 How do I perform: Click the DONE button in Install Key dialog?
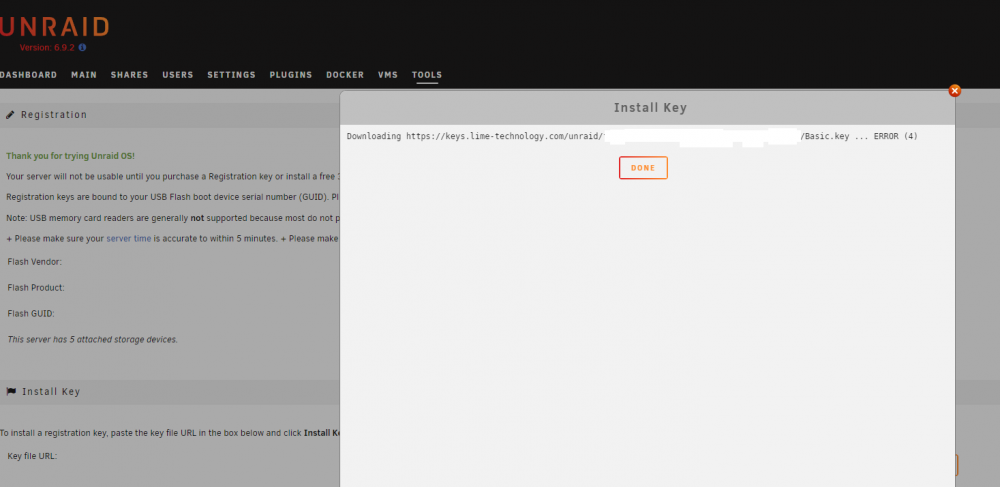[643, 168]
